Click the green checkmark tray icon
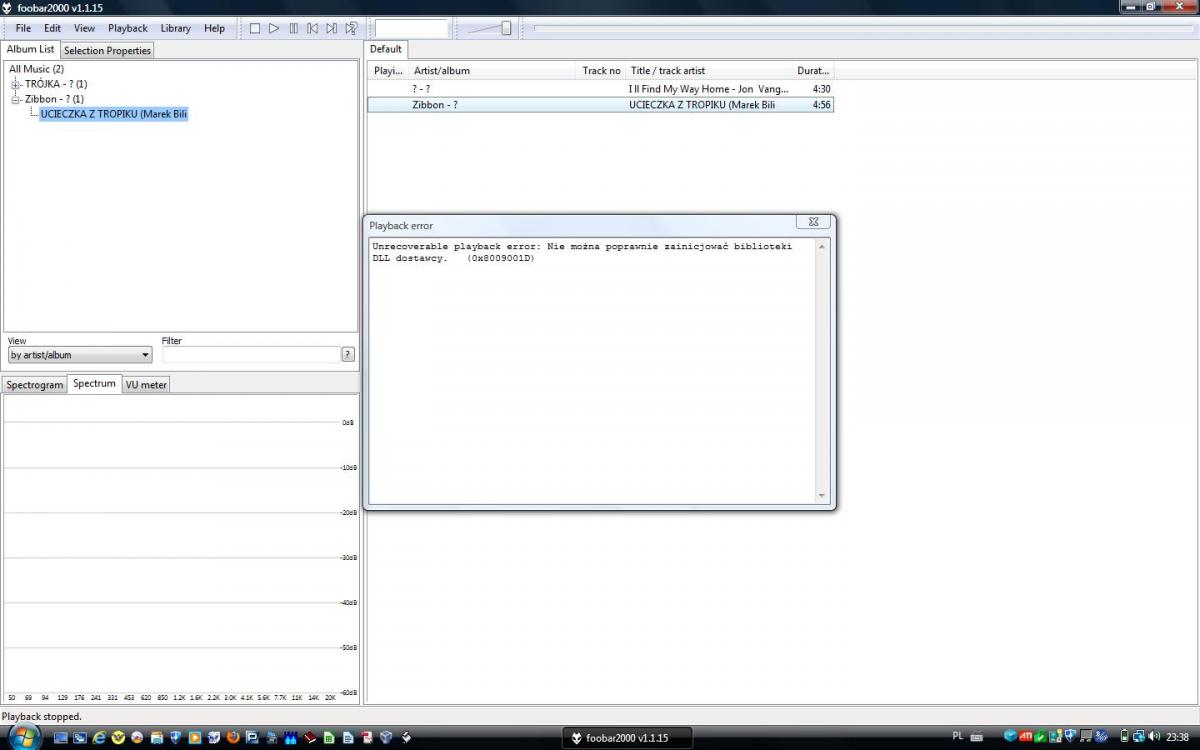Image resolution: width=1200 pixels, height=750 pixels. [1041, 736]
